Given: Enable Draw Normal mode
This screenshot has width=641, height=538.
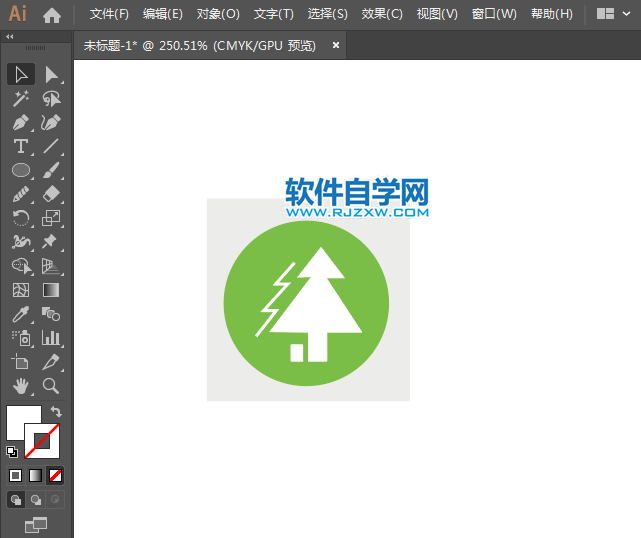Looking at the screenshot, I should [x=16, y=500].
